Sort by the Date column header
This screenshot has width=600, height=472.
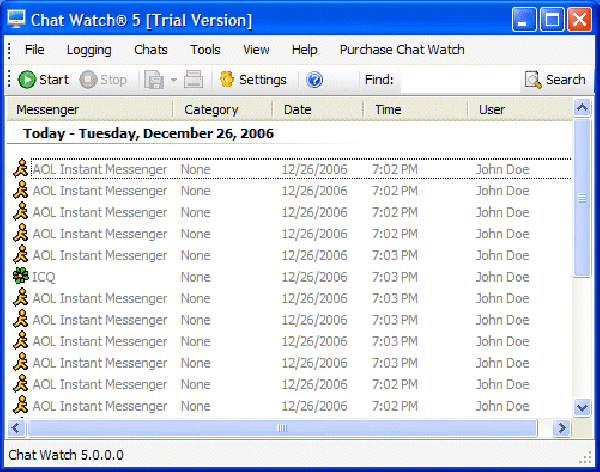pos(317,109)
